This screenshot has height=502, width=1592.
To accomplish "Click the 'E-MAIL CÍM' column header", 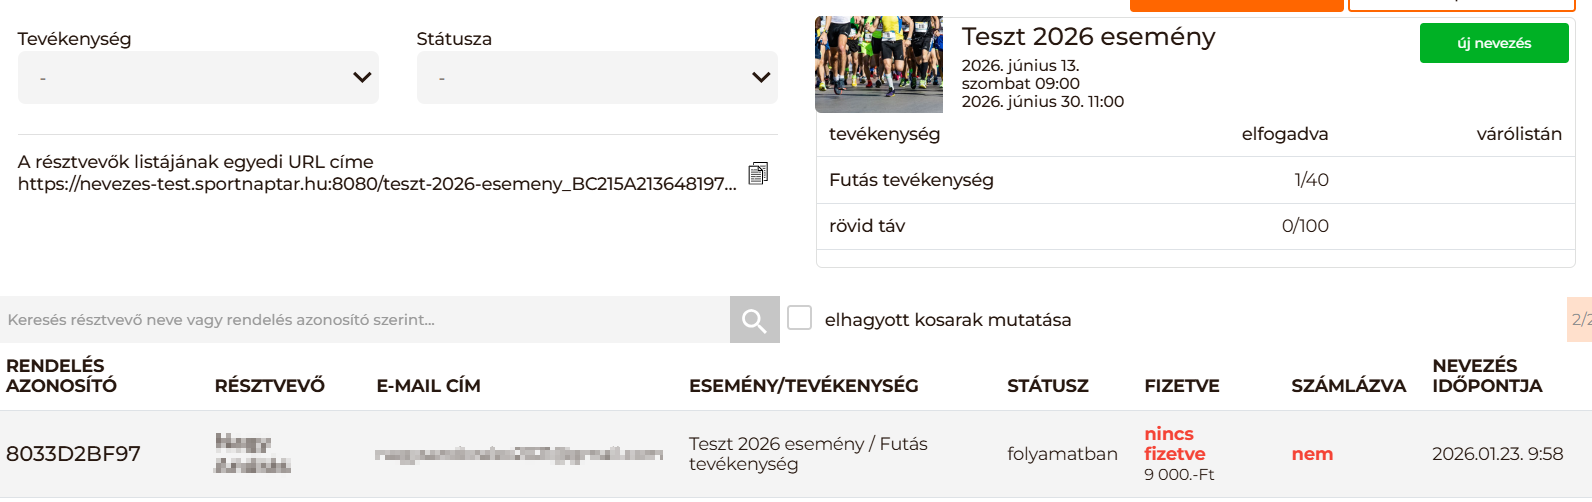I will point(428,386).
